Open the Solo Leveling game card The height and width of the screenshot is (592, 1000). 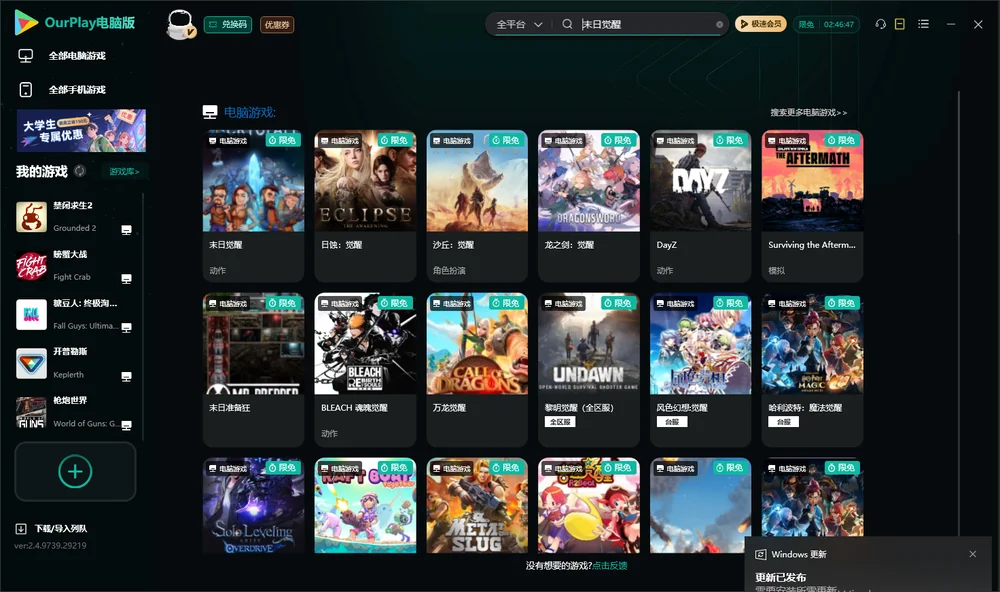253,505
